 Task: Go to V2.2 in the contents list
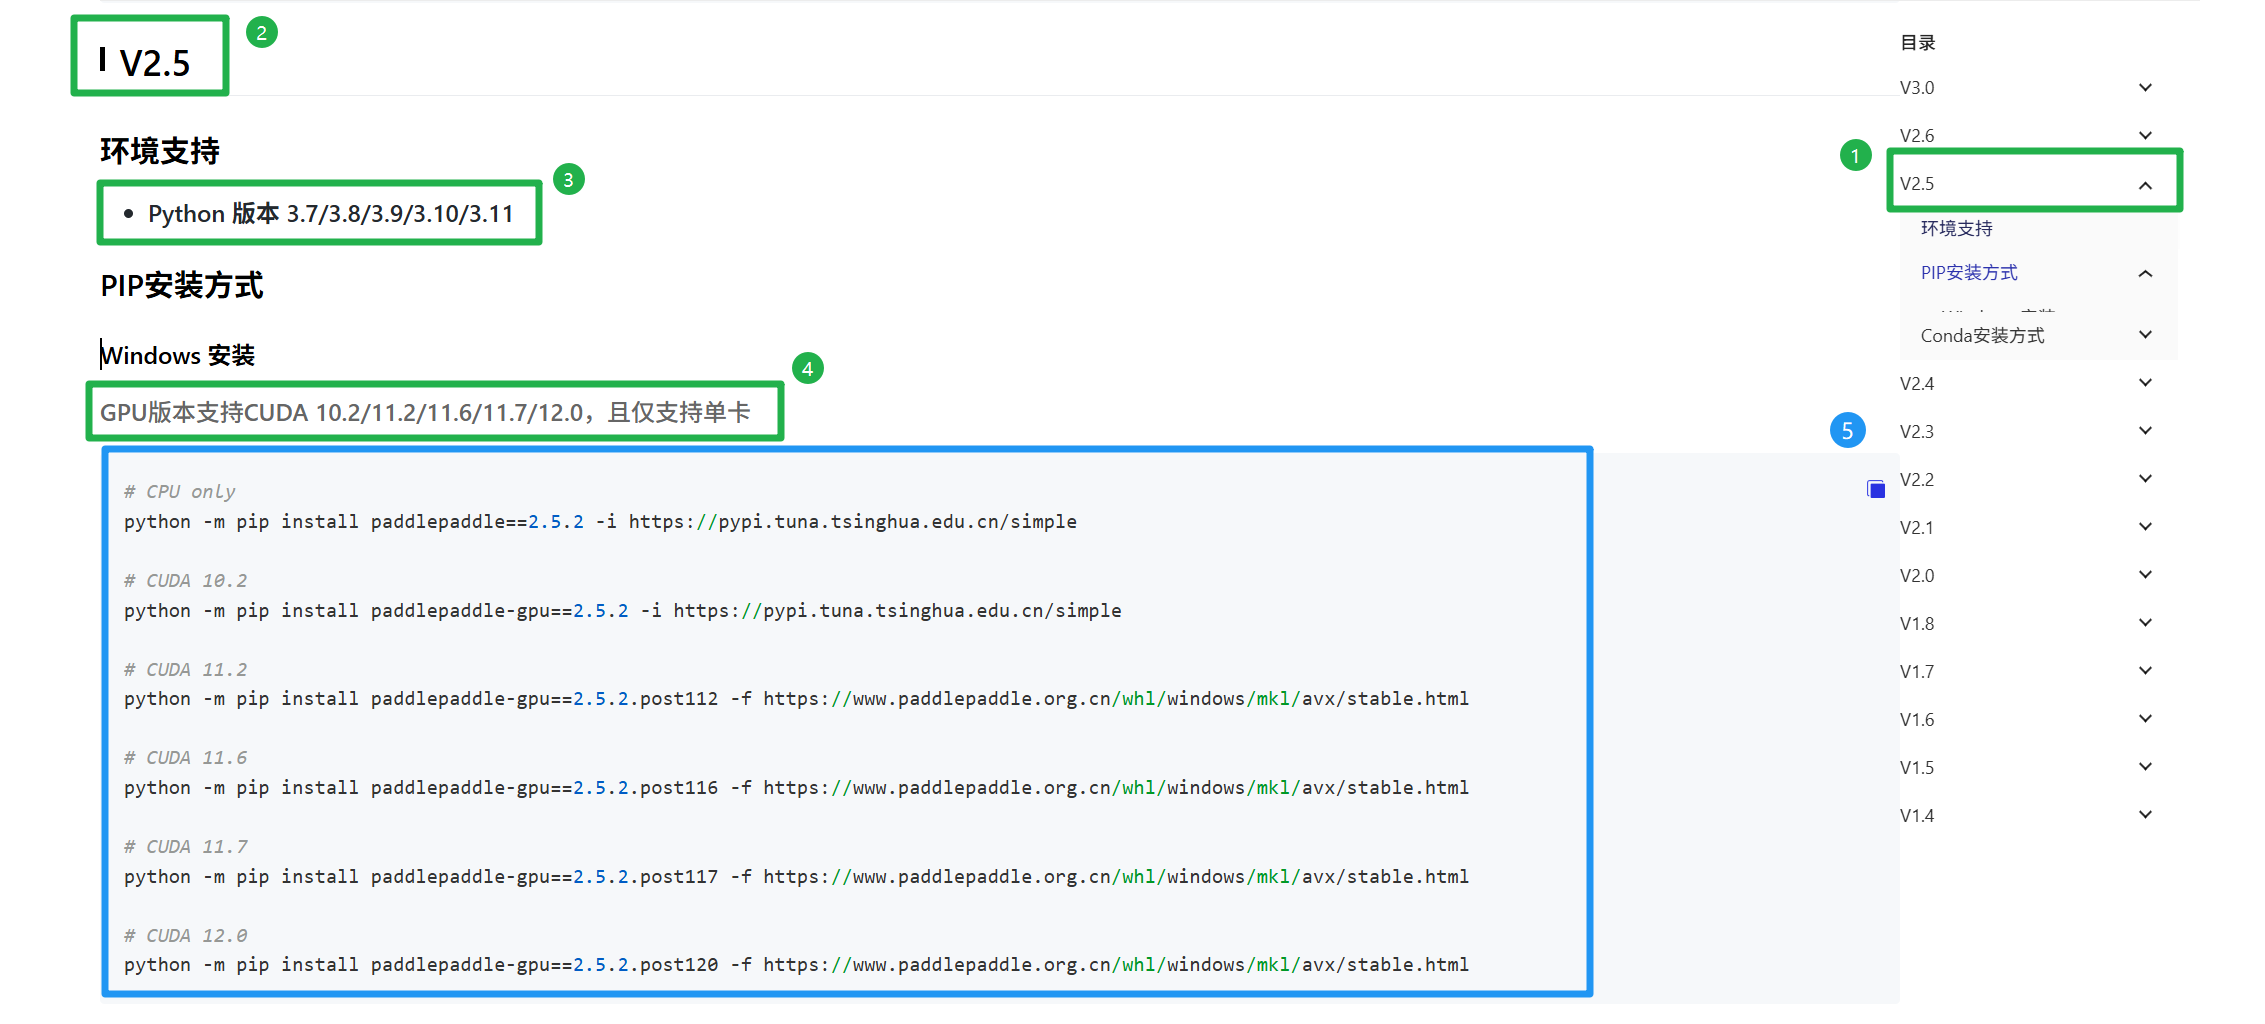(1917, 480)
